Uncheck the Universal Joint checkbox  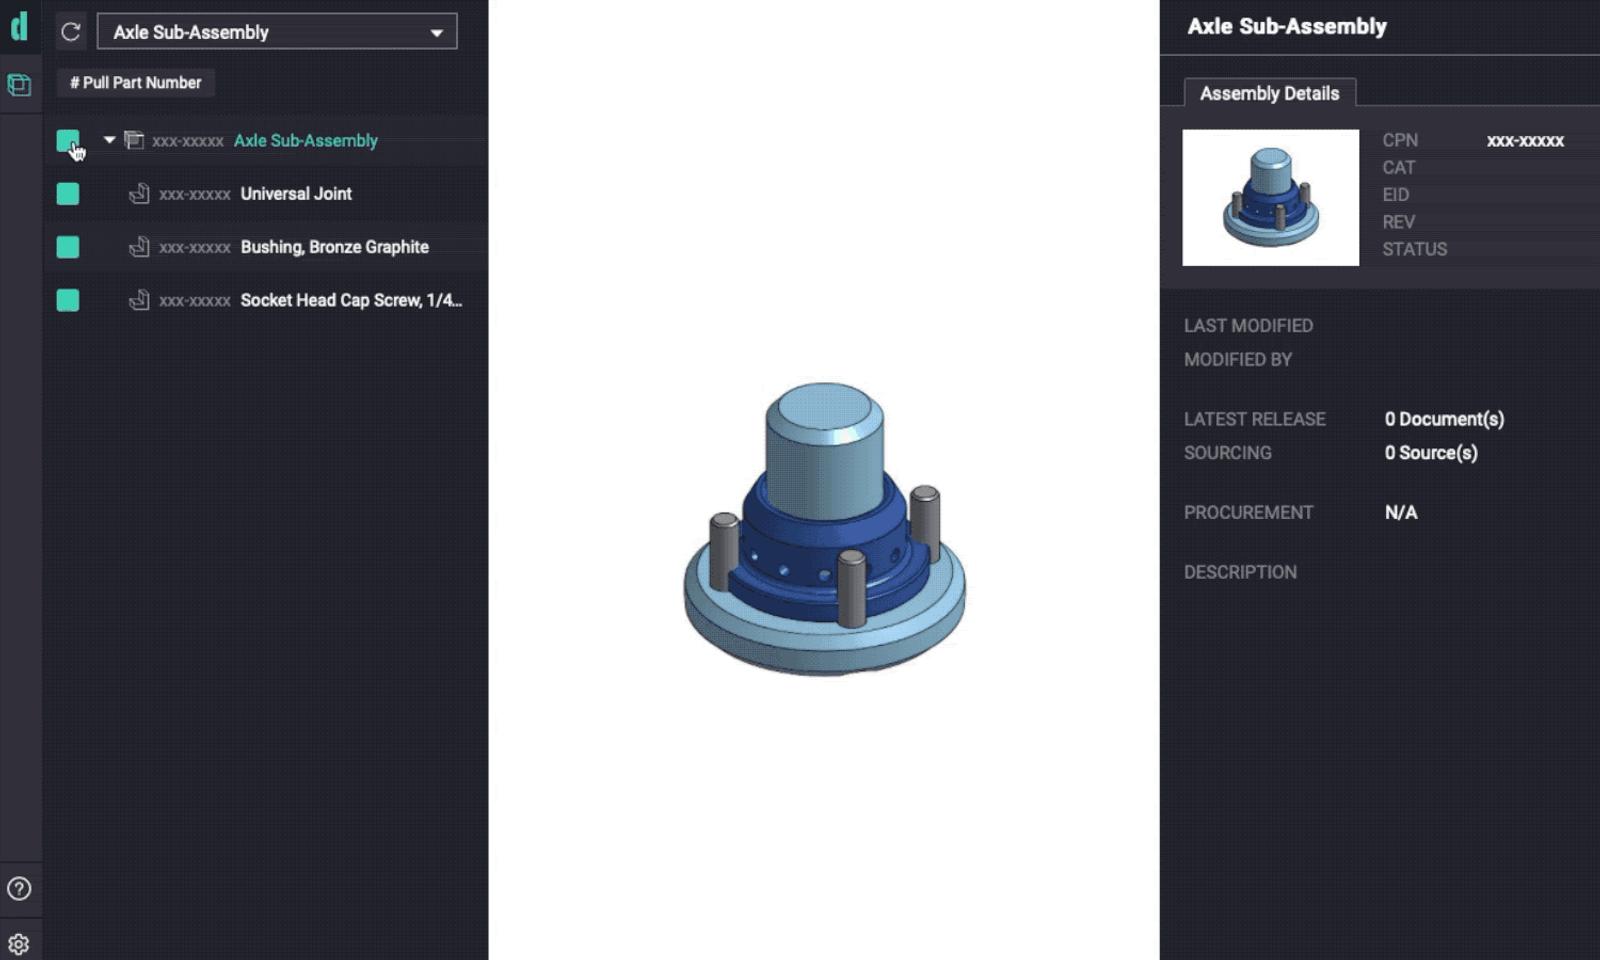coord(67,194)
